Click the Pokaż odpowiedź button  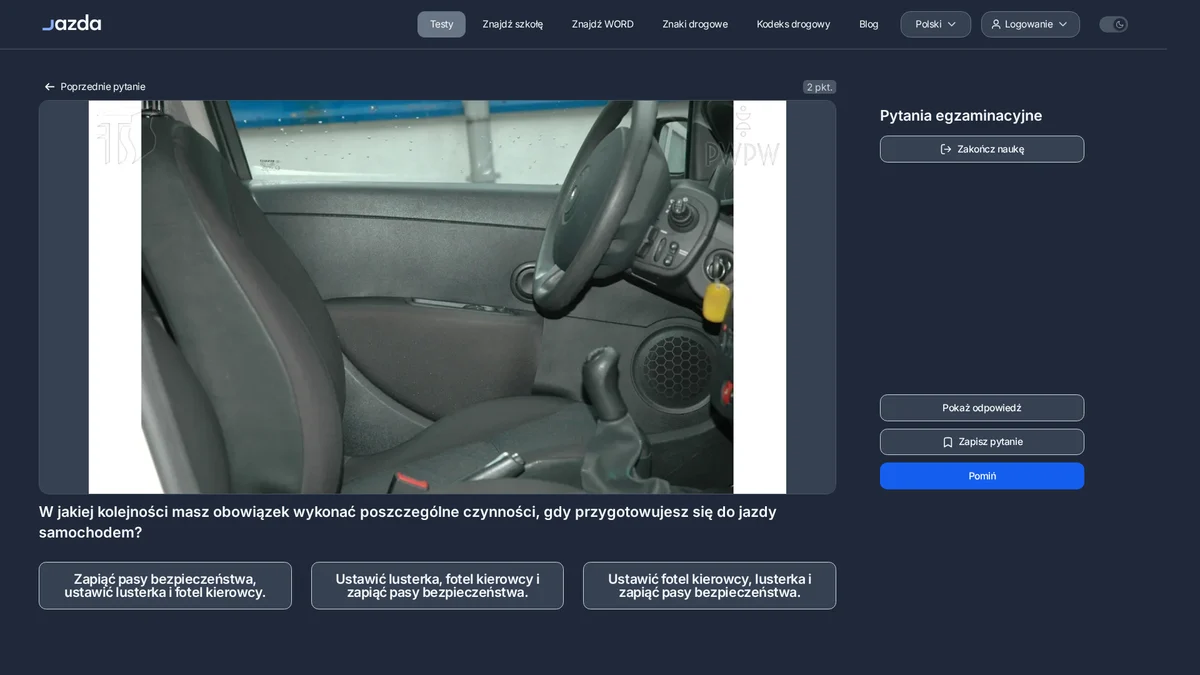[x=982, y=408]
